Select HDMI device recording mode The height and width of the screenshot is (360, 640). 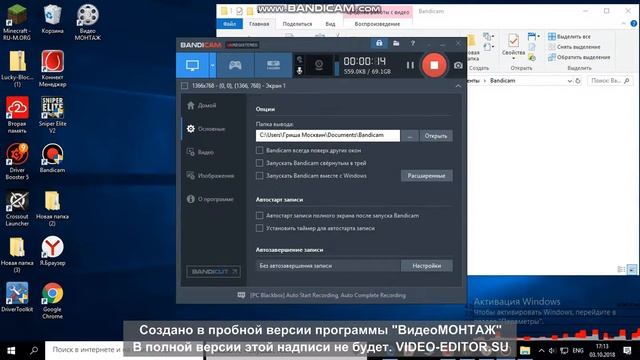273,65
